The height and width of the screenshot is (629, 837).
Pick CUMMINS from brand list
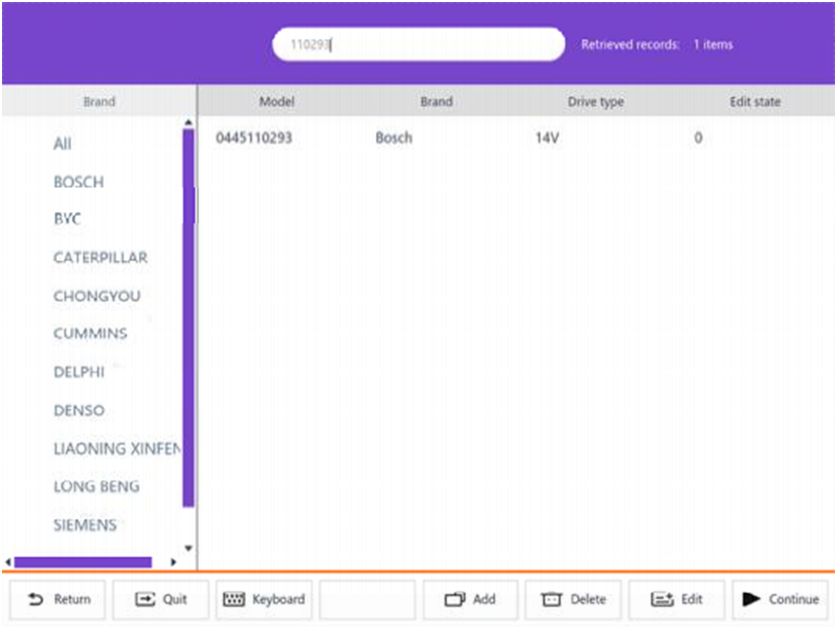[90, 334]
